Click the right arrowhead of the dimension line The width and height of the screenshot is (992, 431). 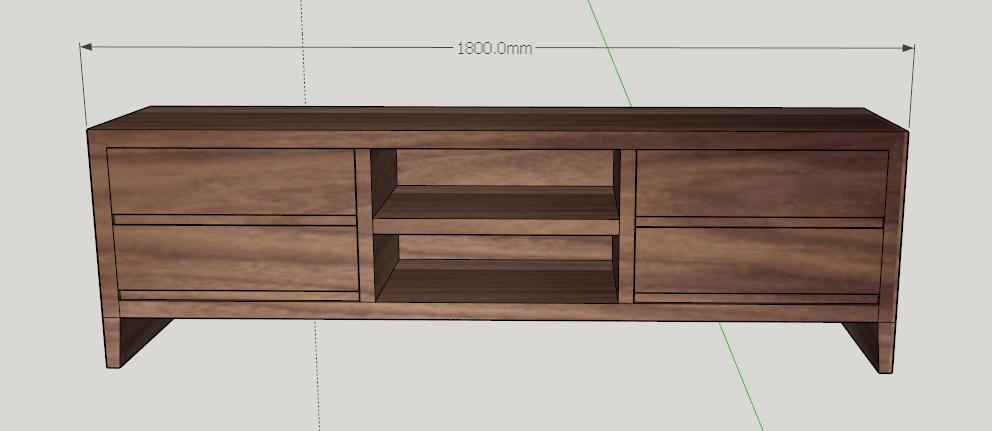[908, 48]
